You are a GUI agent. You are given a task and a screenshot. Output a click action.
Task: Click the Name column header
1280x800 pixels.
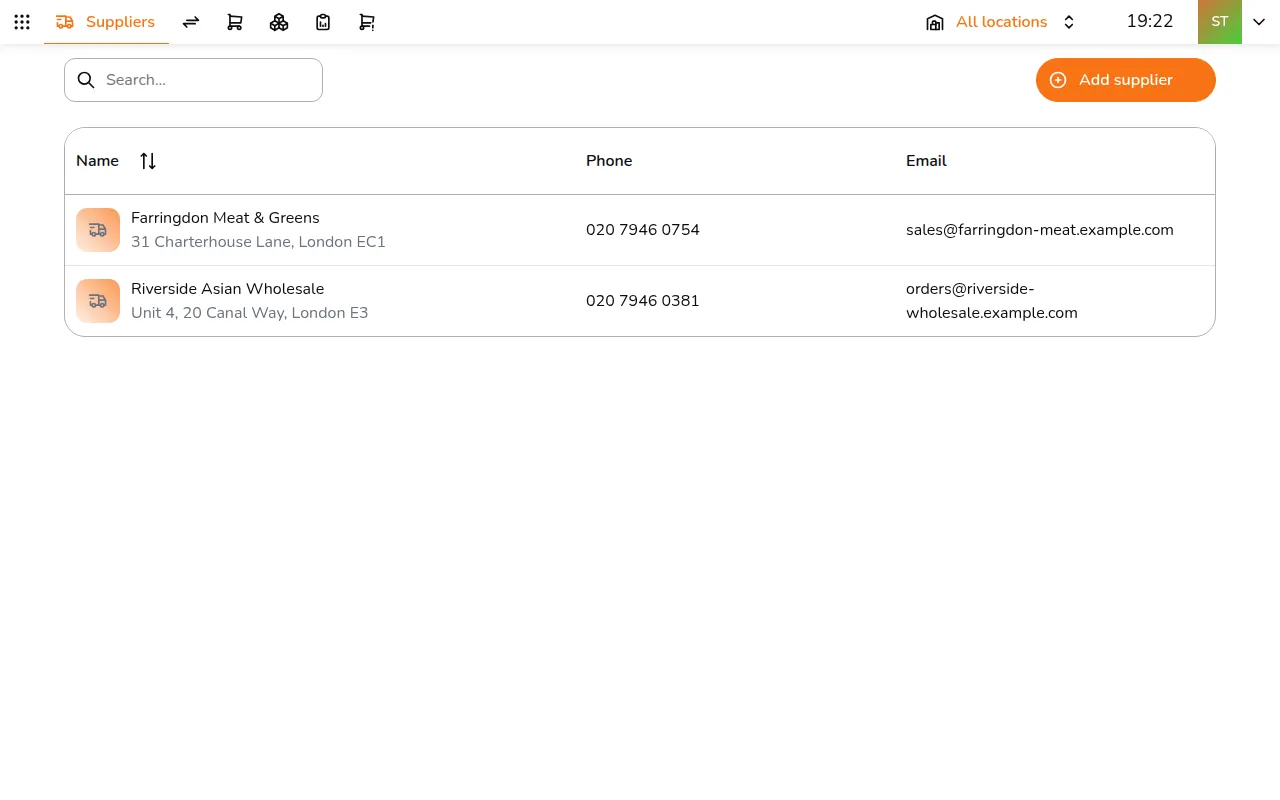(97, 161)
